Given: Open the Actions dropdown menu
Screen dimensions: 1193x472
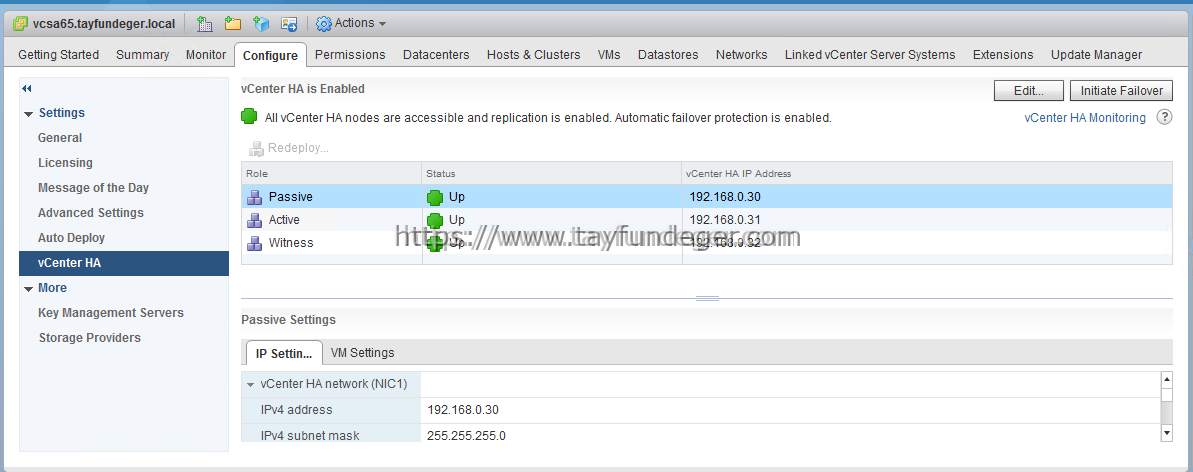Looking at the screenshot, I should point(352,24).
